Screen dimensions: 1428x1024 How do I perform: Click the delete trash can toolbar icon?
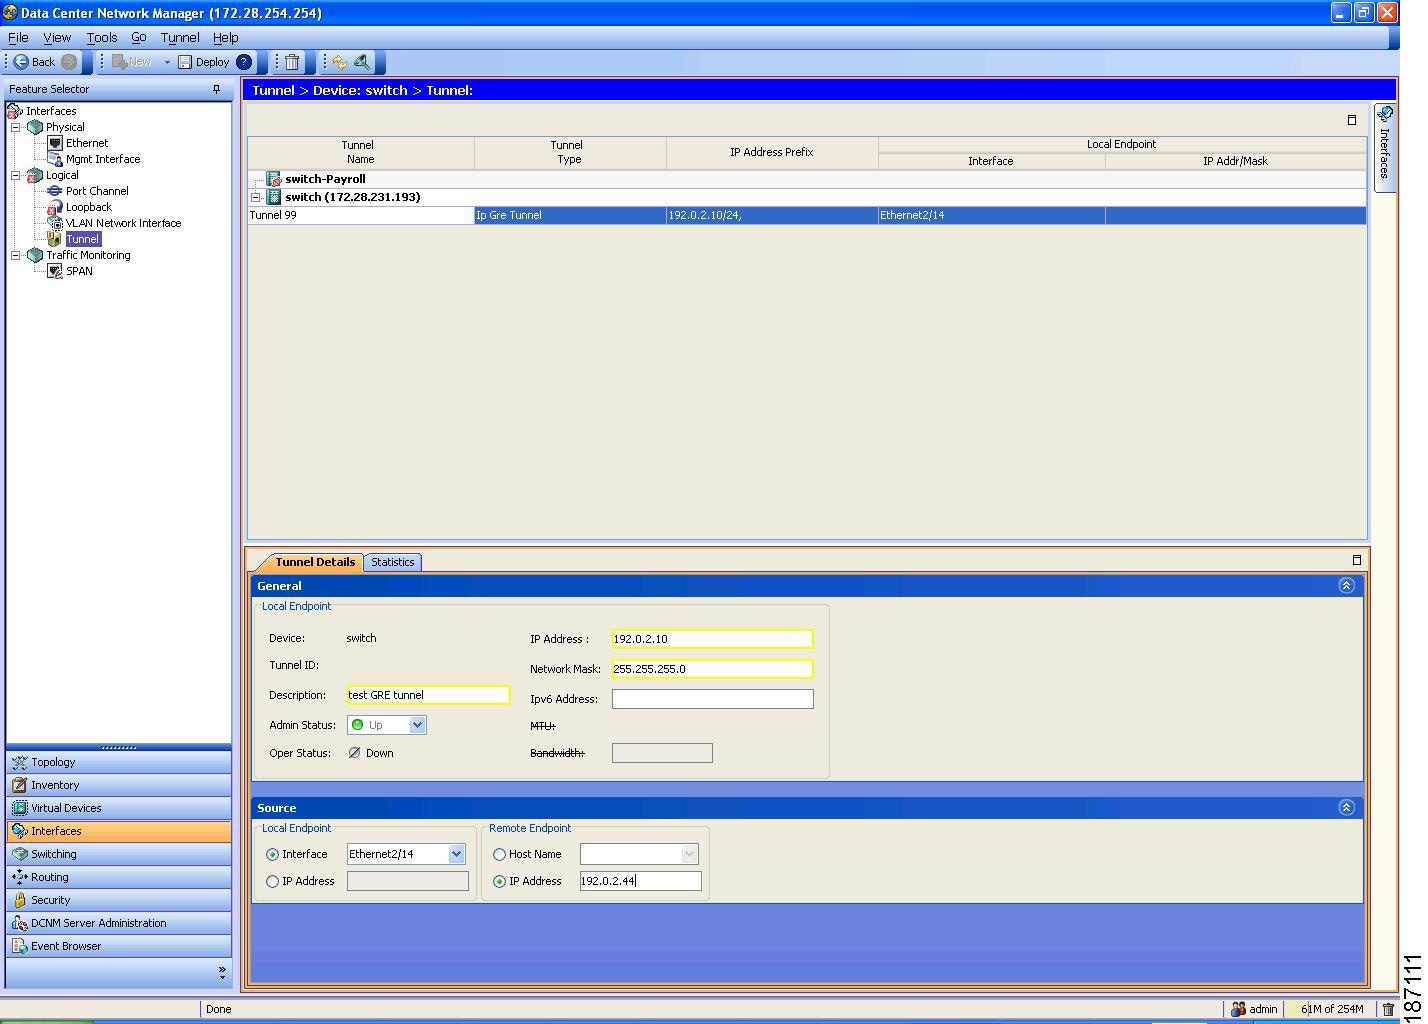tap(292, 62)
